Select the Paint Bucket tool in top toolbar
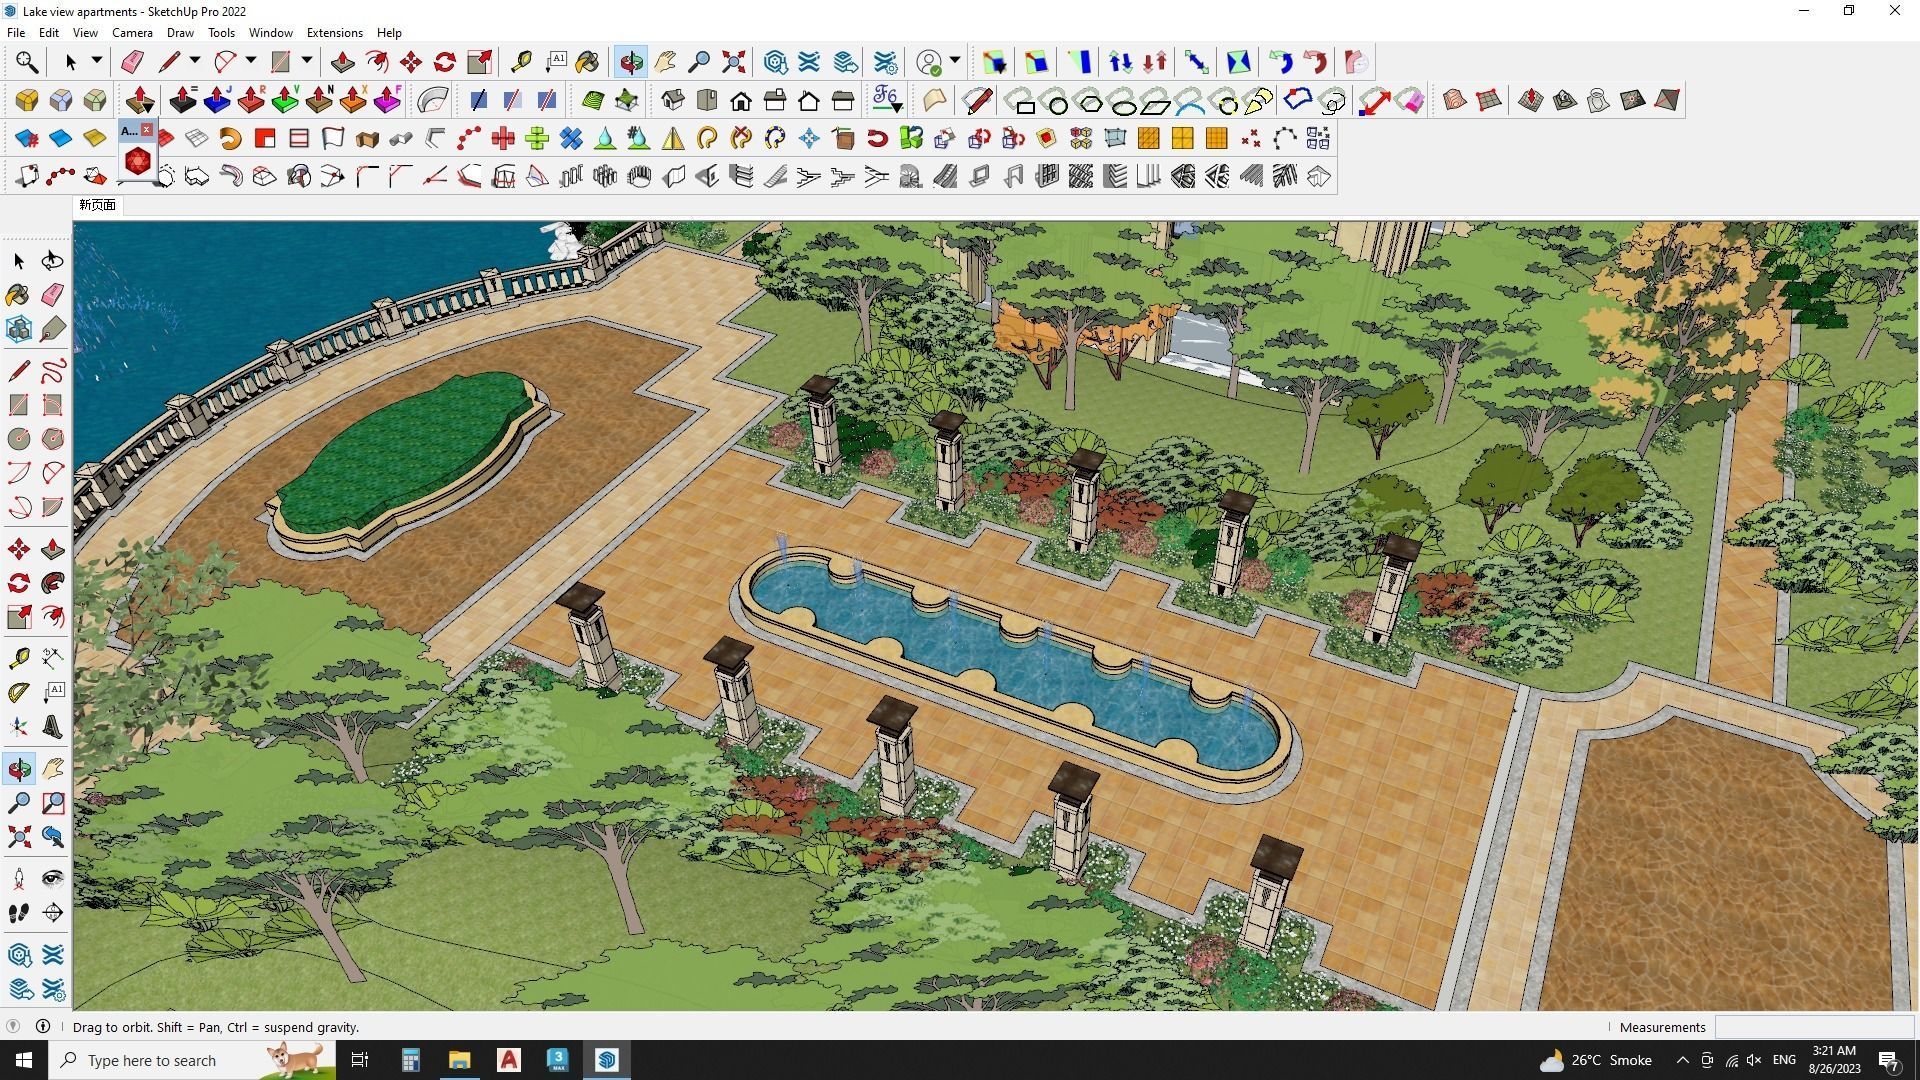 coord(587,62)
